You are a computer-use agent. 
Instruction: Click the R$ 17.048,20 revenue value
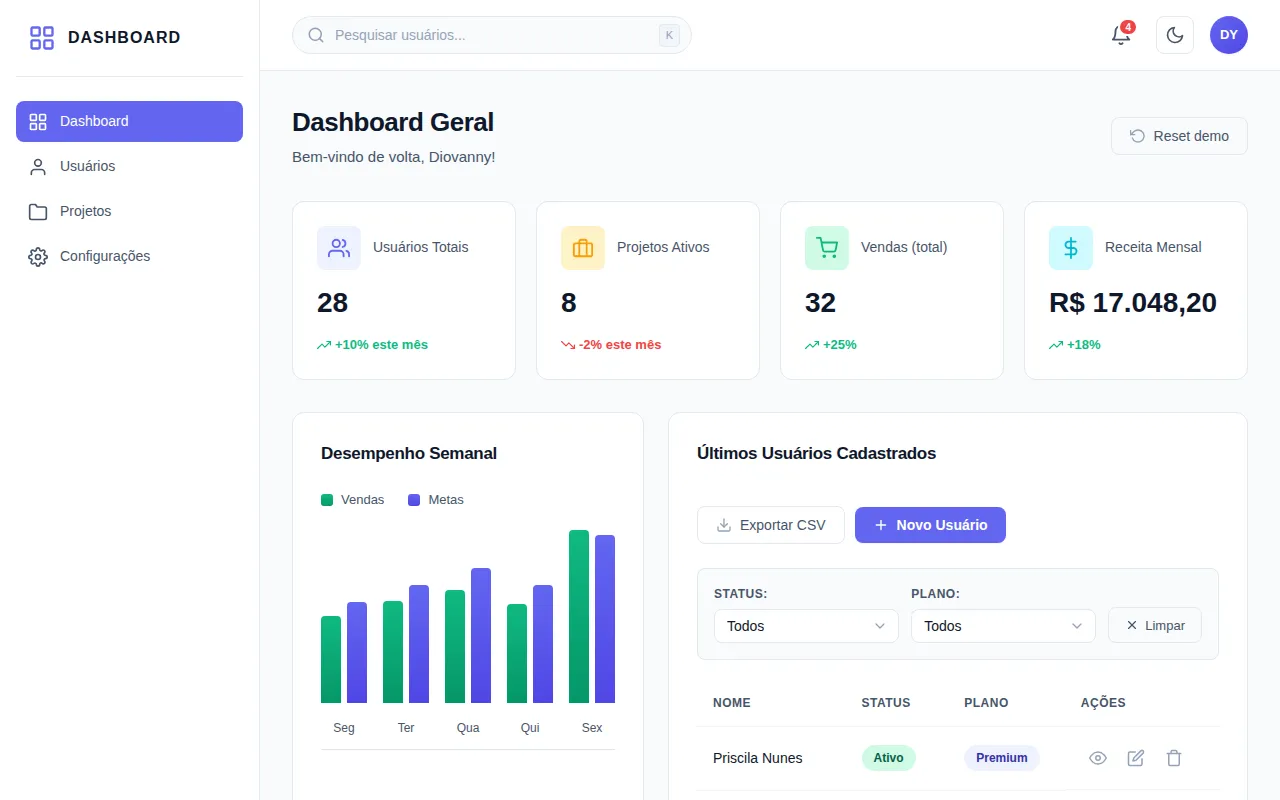[x=1133, y=303]
